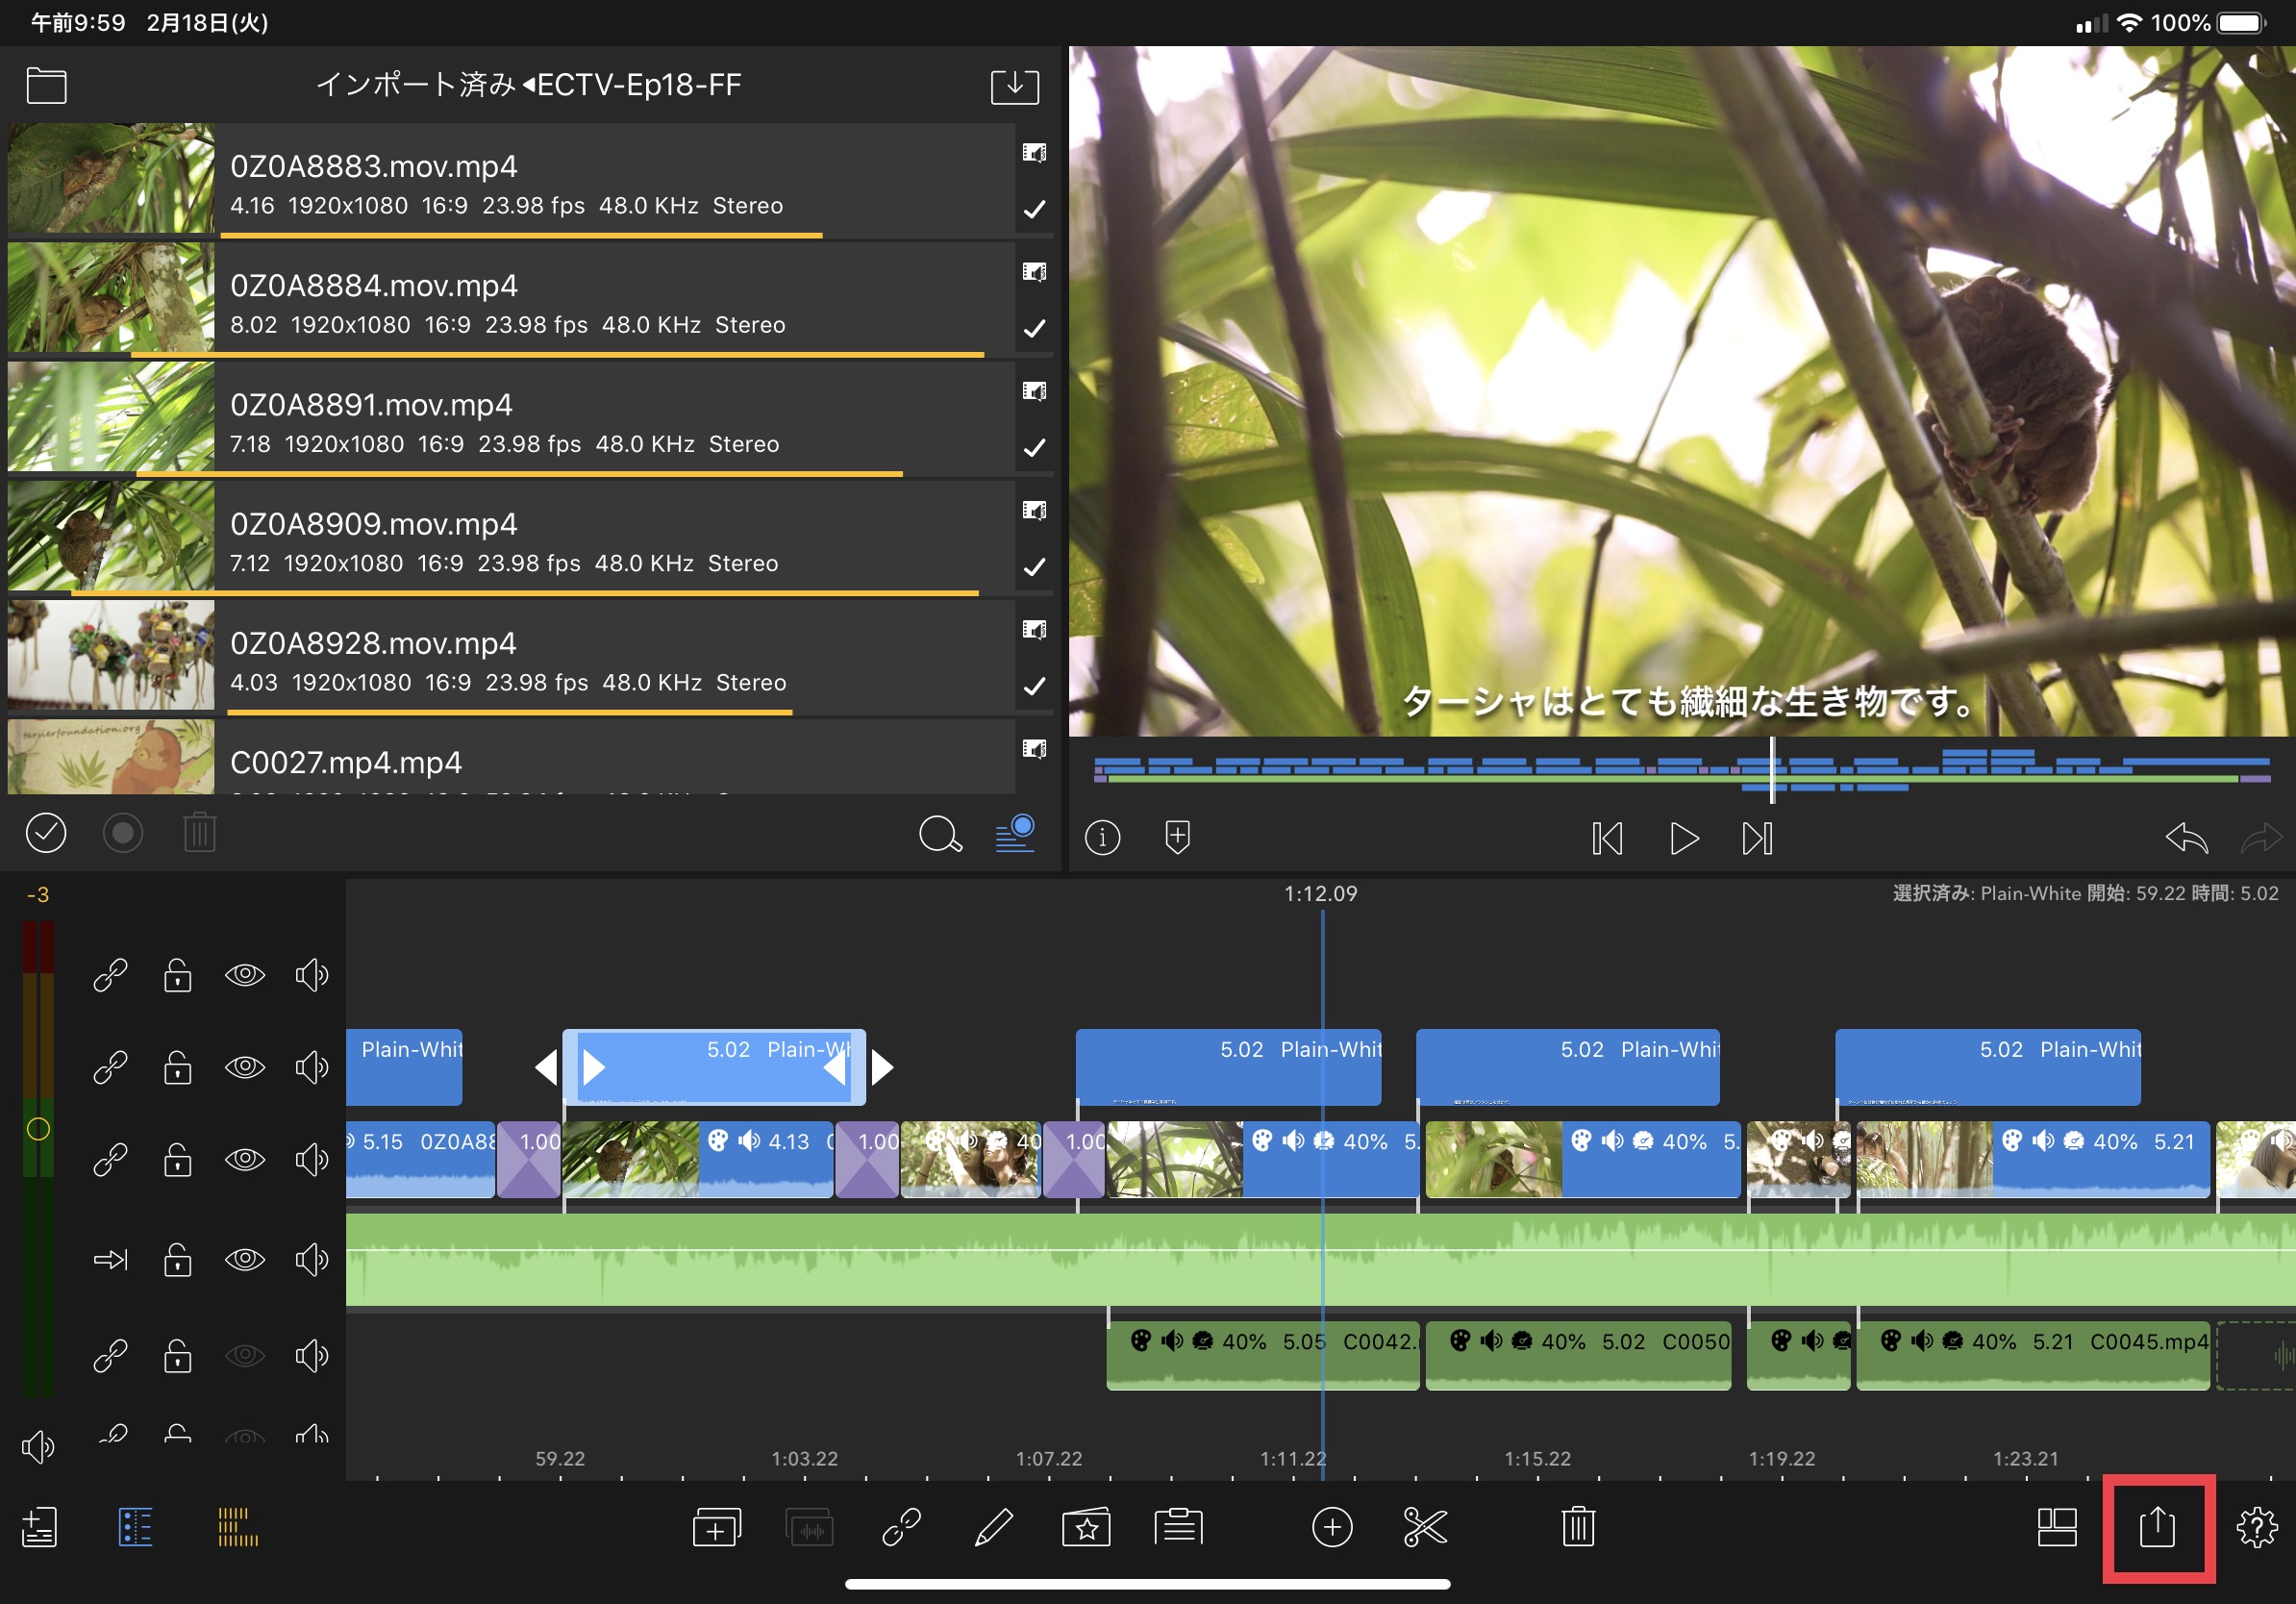Screen dimensions: 2296x1604
Task: Open clip sort filter options
Action: click(x=1014, y=834)
